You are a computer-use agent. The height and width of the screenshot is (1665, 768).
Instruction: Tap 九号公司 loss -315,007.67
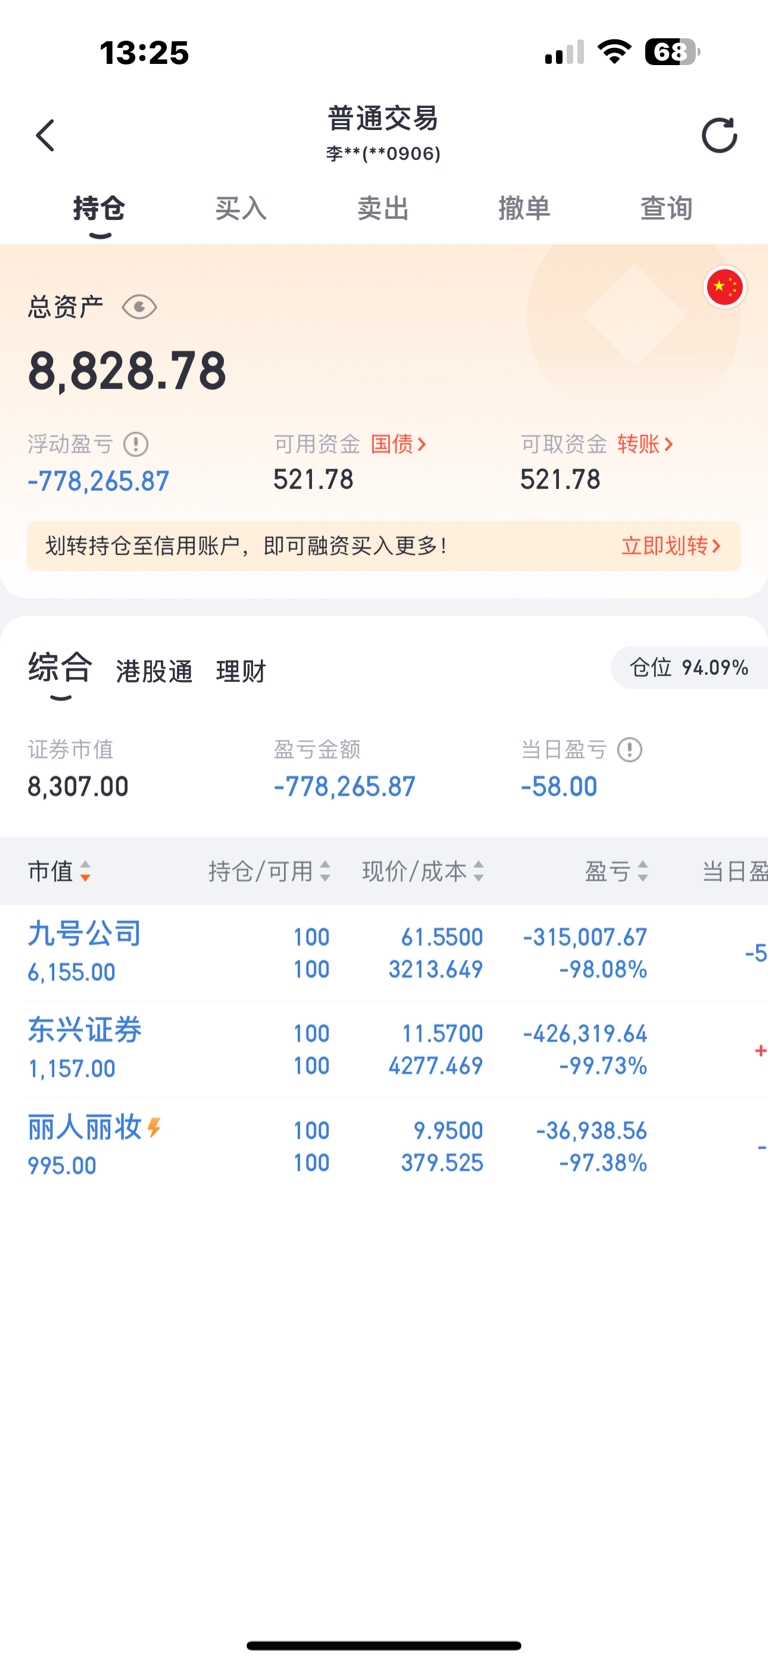tap(585, 937)
